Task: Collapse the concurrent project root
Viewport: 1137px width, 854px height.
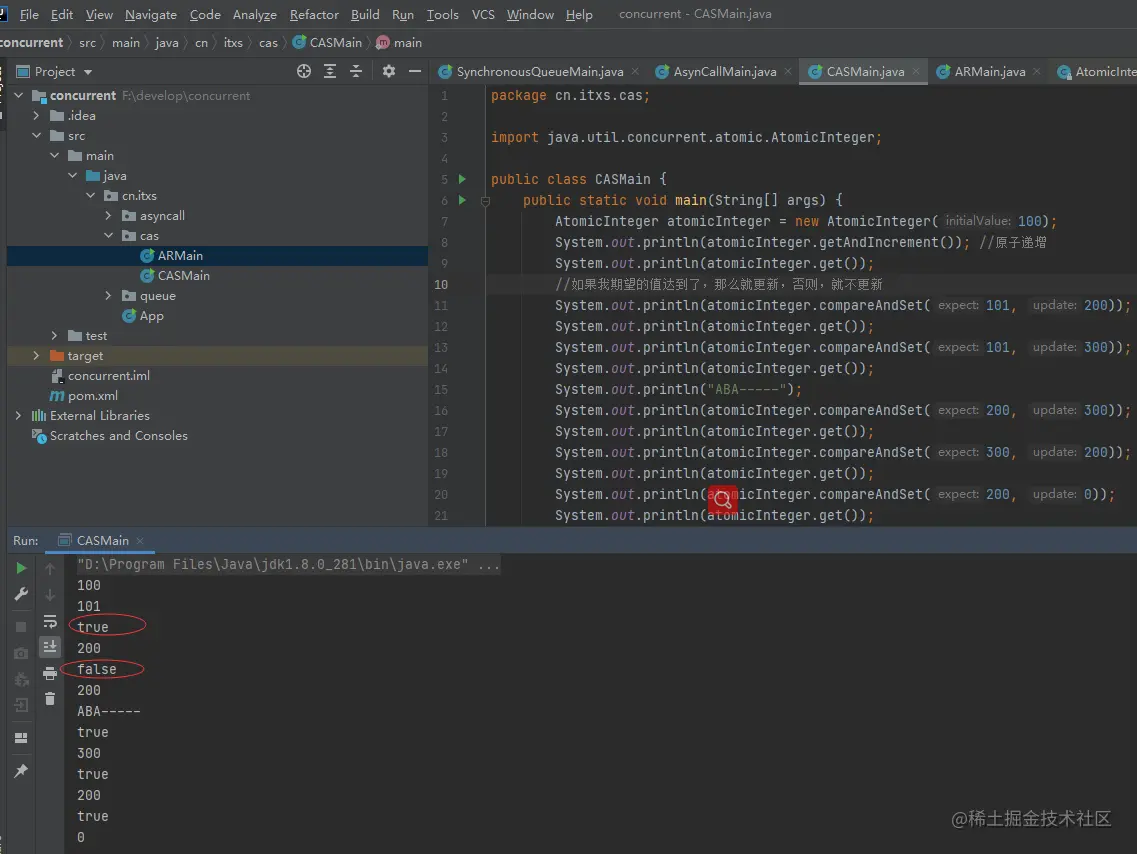Action: pos(19,95)
